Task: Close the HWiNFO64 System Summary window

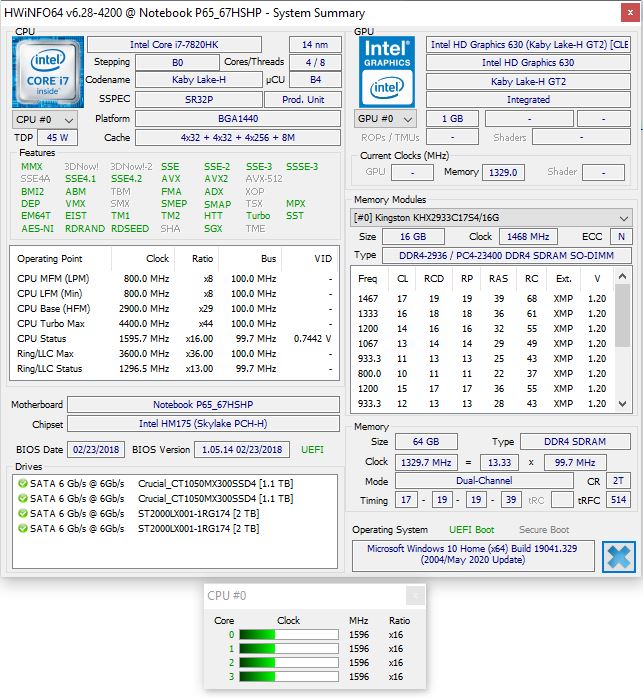Action: pos(630,13)
